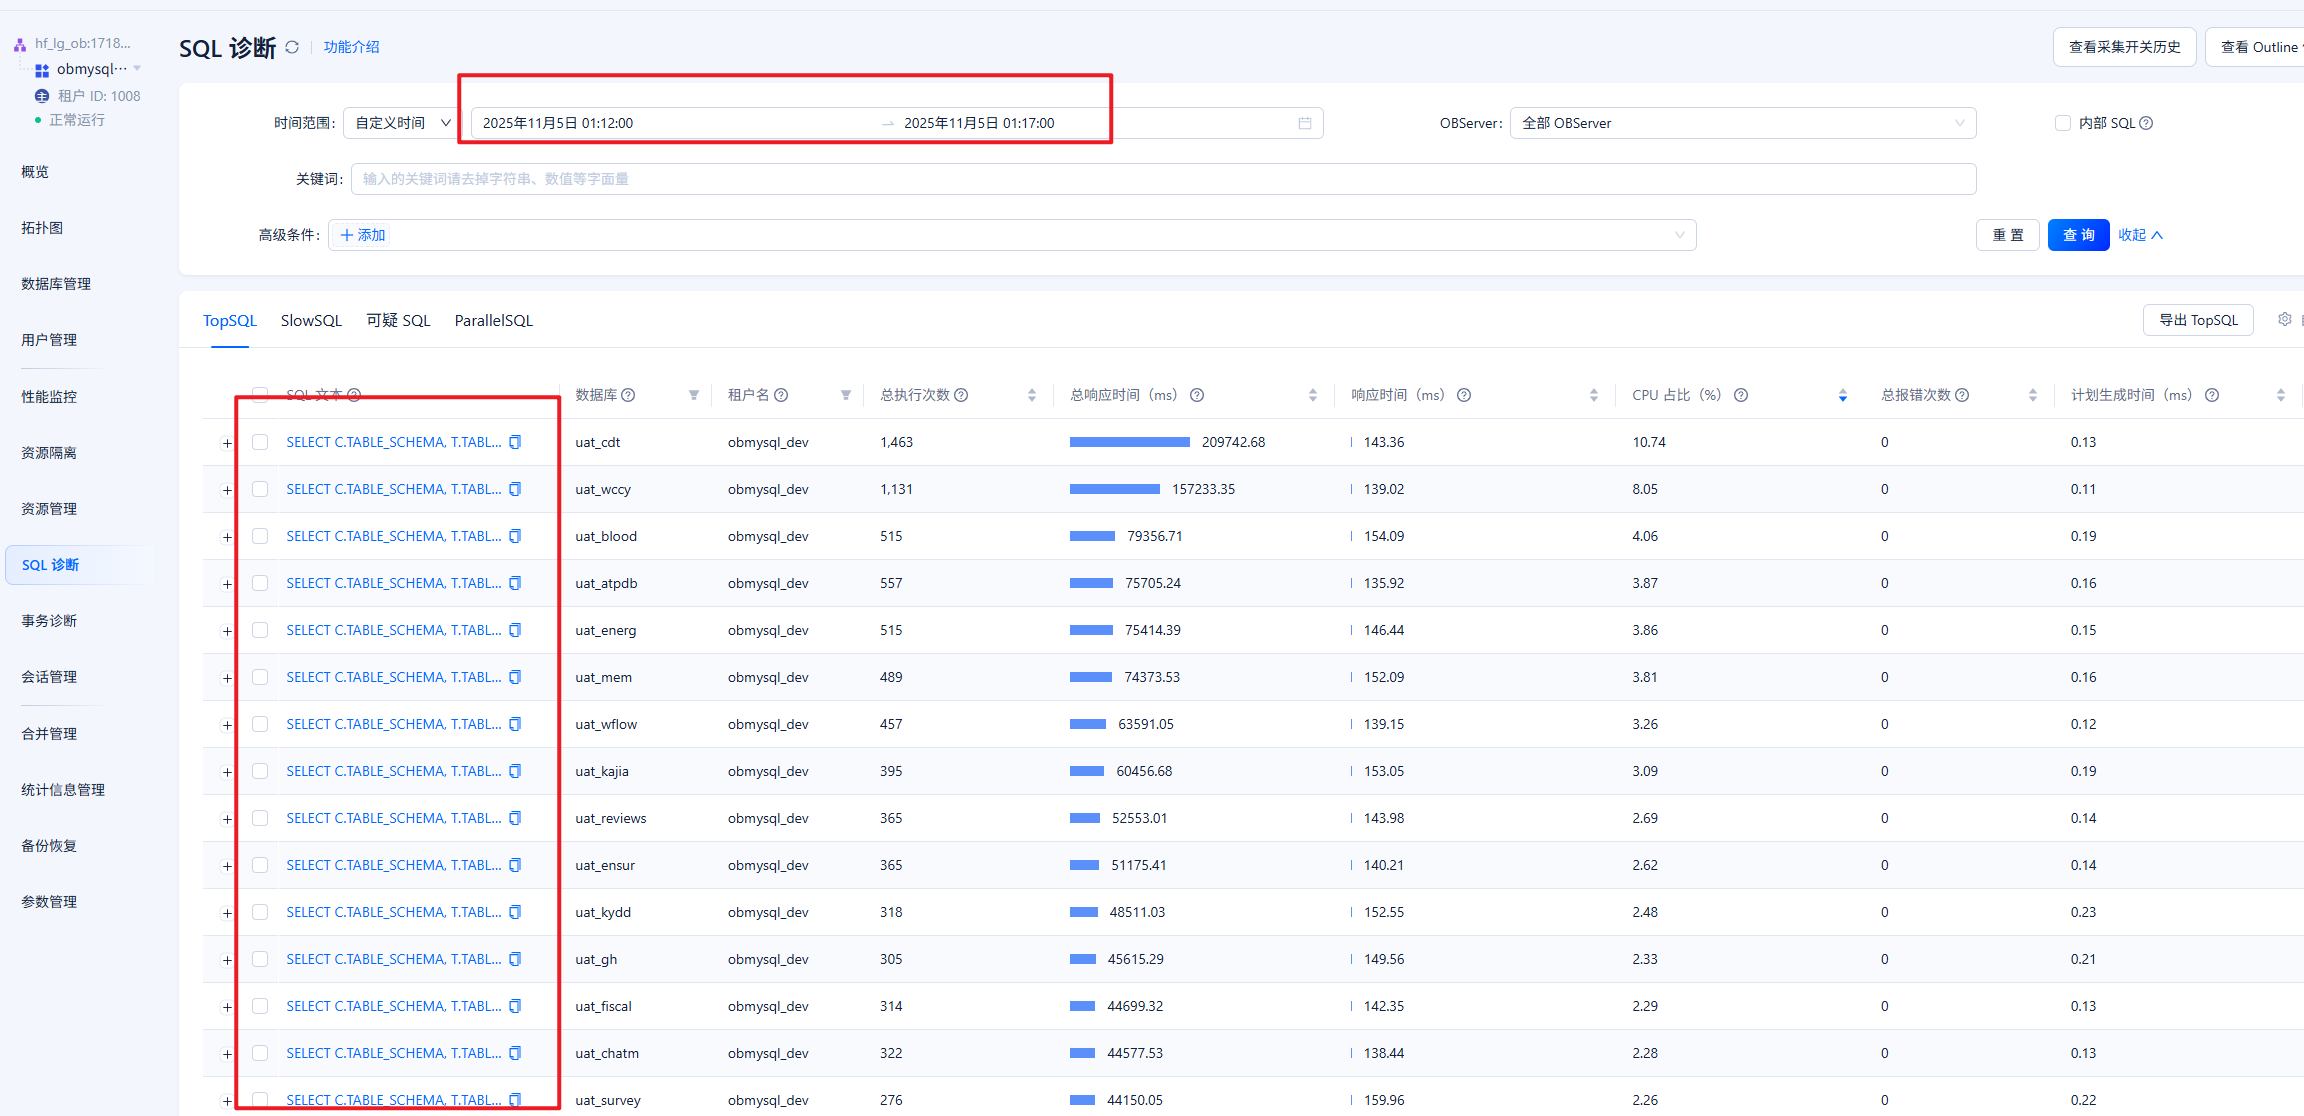Copy SQL text of the uat_cdt row
This screenshot has height=1116, width=2304.
[x=515, y=442]
